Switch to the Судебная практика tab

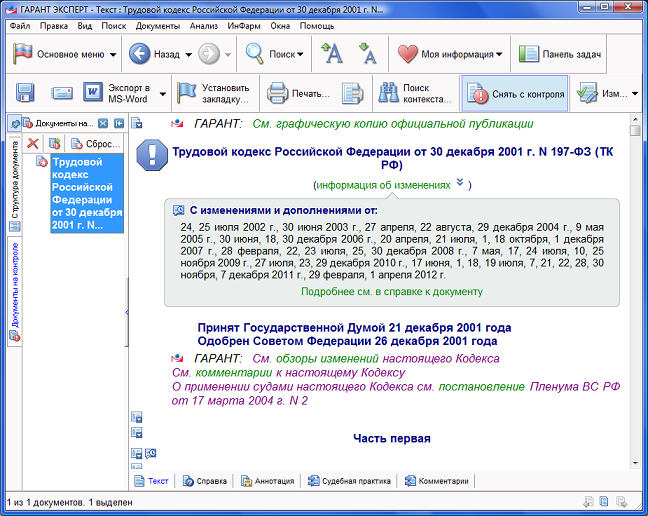(x=347, y=481)
